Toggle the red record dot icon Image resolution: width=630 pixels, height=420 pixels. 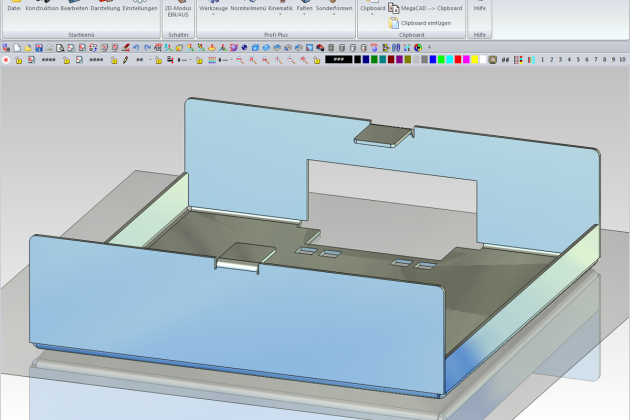click(x=6, y=60)
